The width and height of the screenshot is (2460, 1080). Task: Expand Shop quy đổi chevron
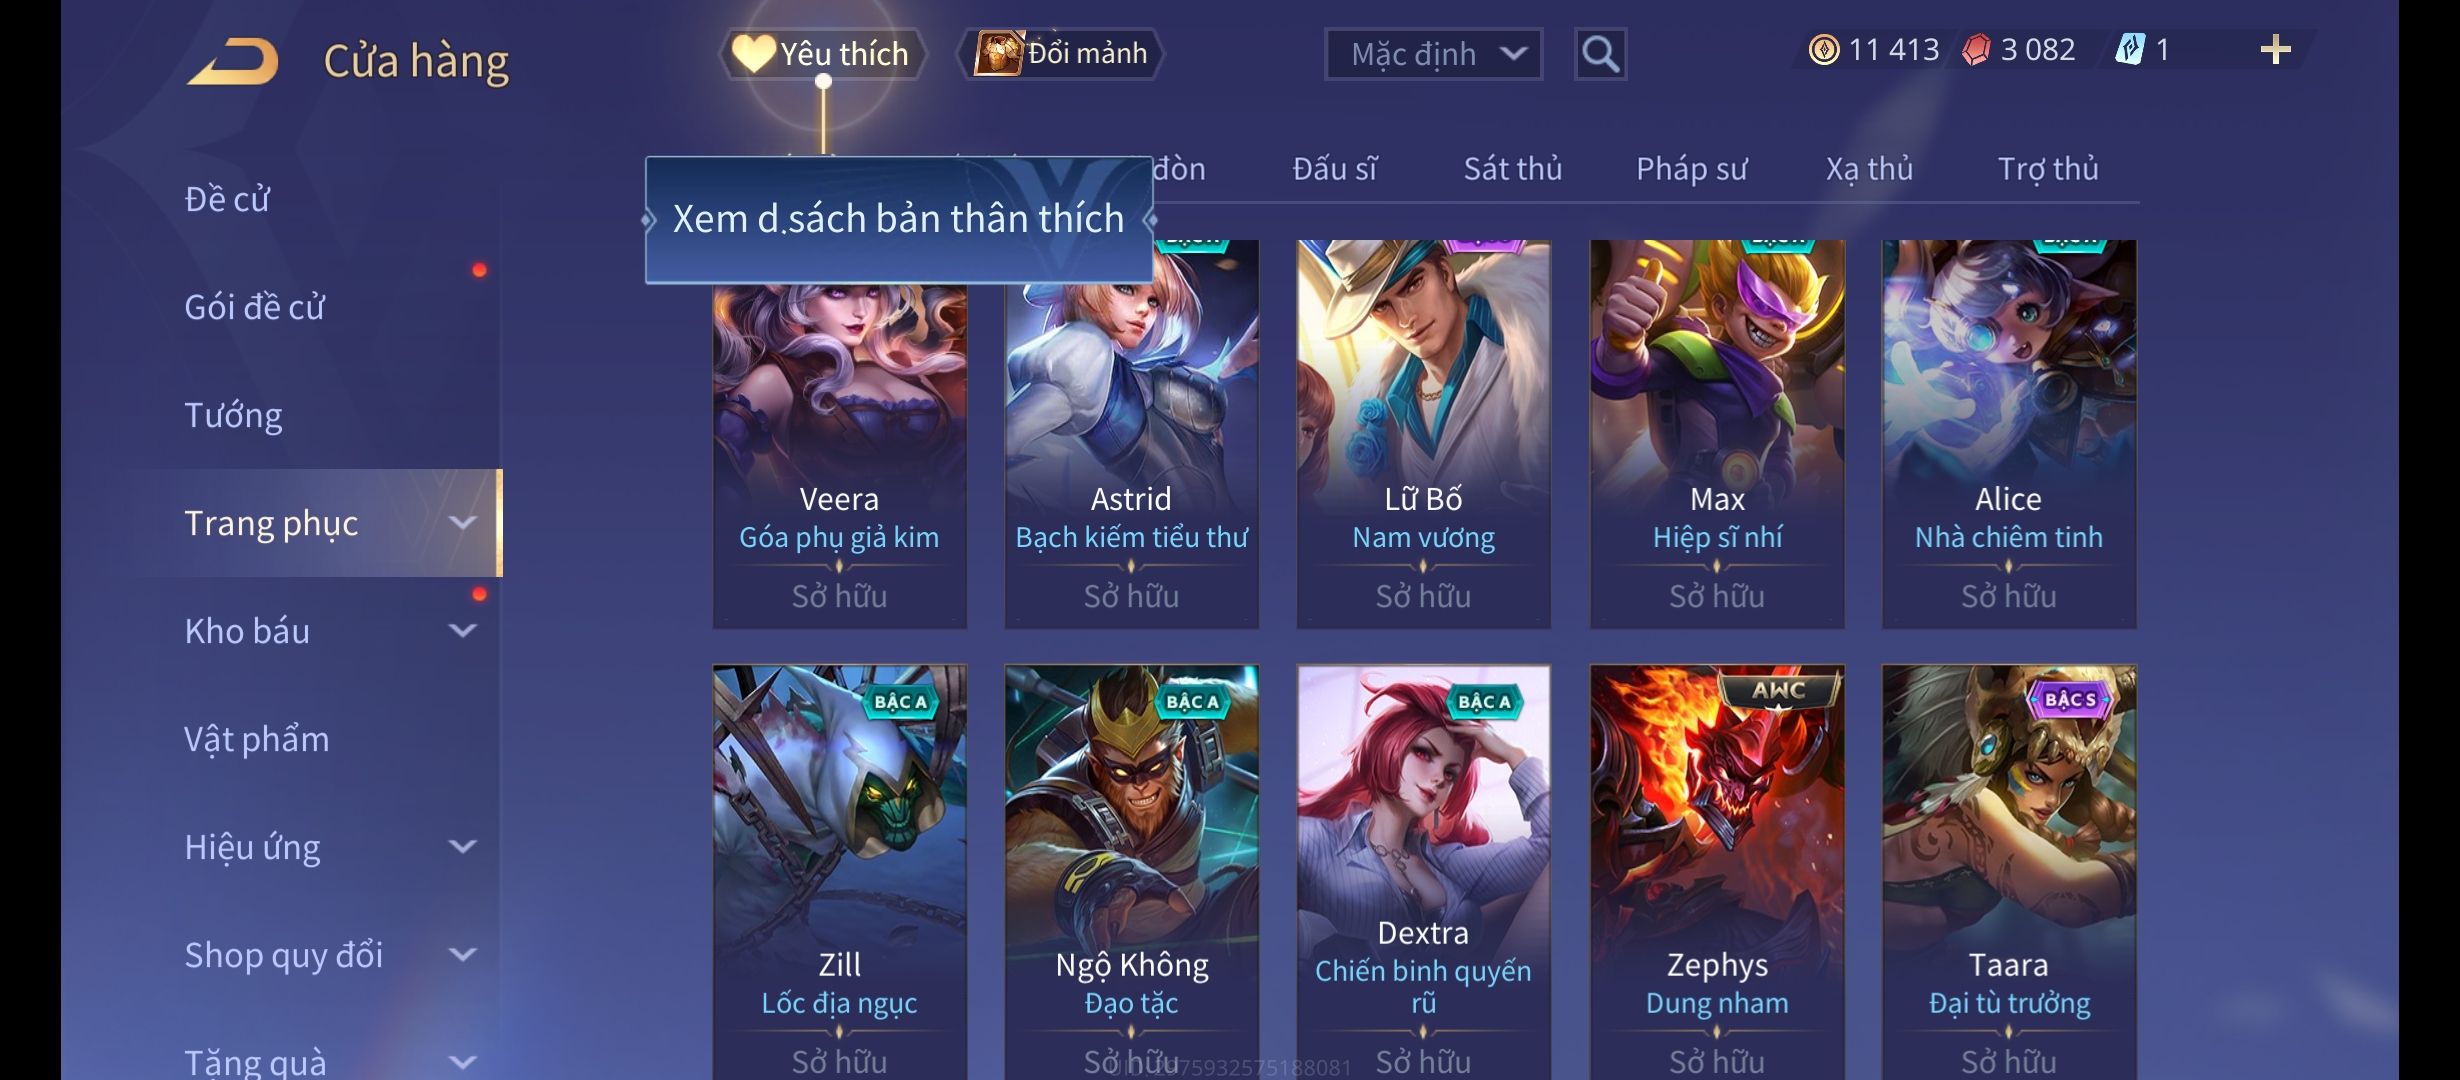point(462,955)
